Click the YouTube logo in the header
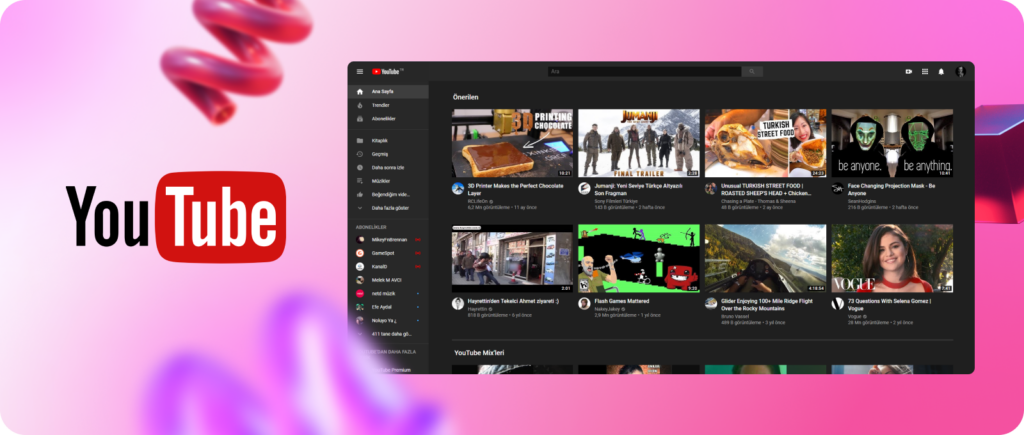This screenshot has height=435, width=1024. pyautogui.click(x=388, y=71)
